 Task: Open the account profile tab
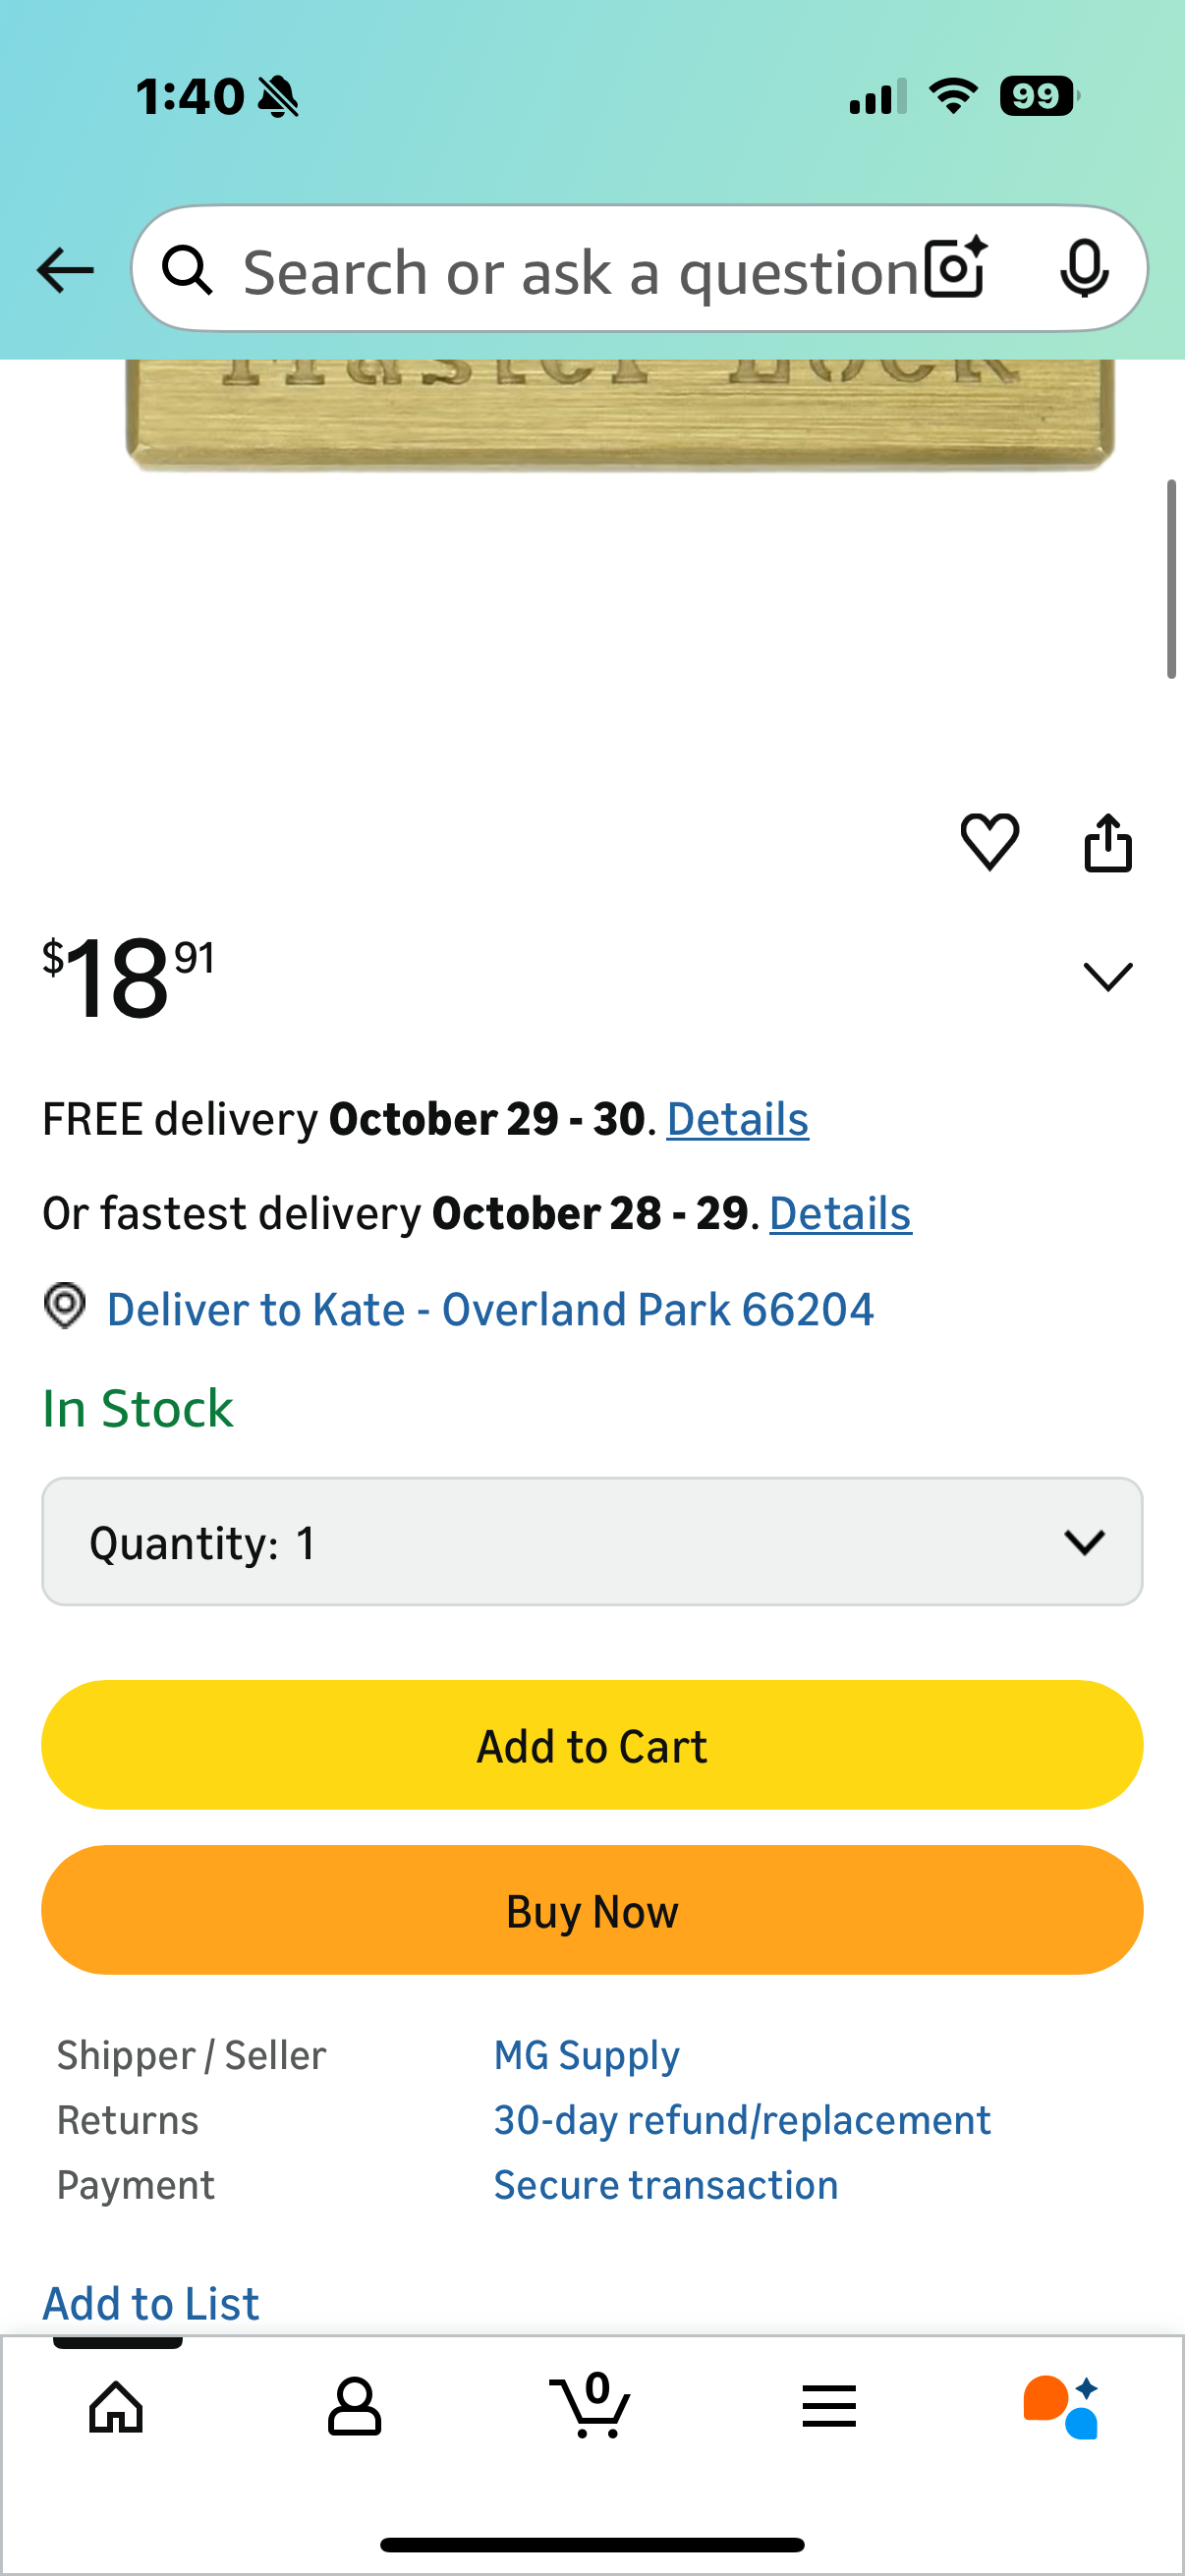coord(354,2406)
